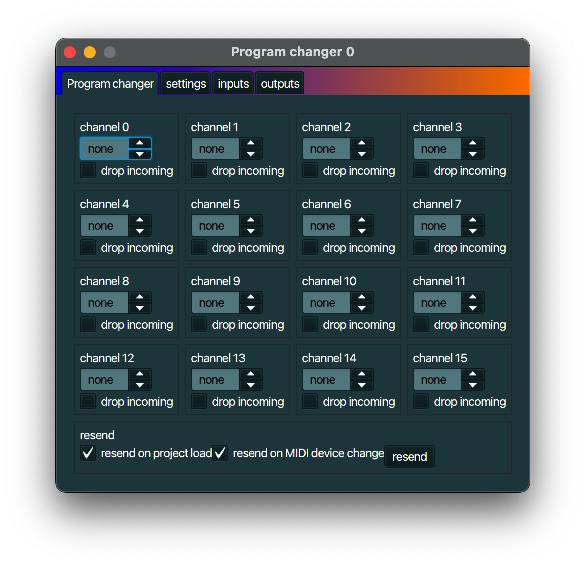Increment channel 0 program with up arrow
The image size is (586, 566).
[140, 143]
